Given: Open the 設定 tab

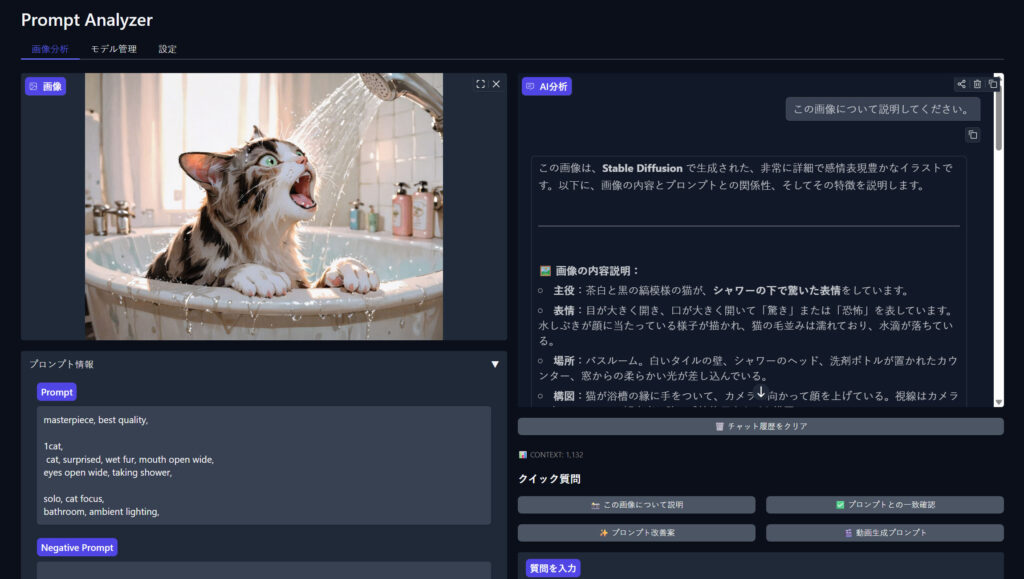Looking at the screenshot, I should (167, 49).
